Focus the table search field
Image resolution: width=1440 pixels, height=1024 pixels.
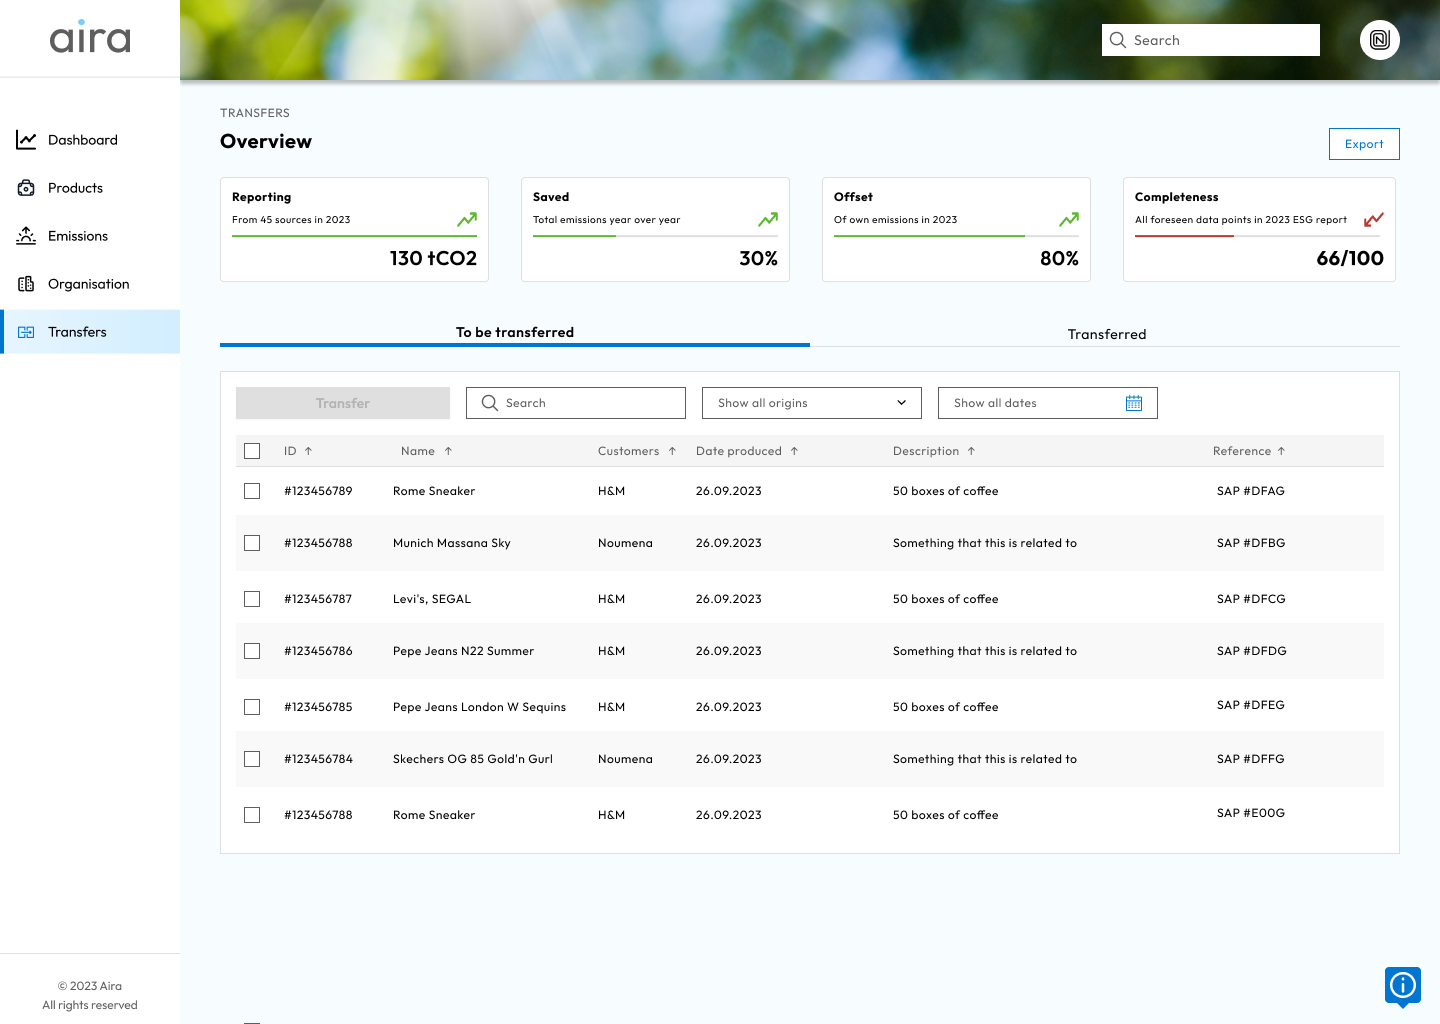click(x=576, y=403)
